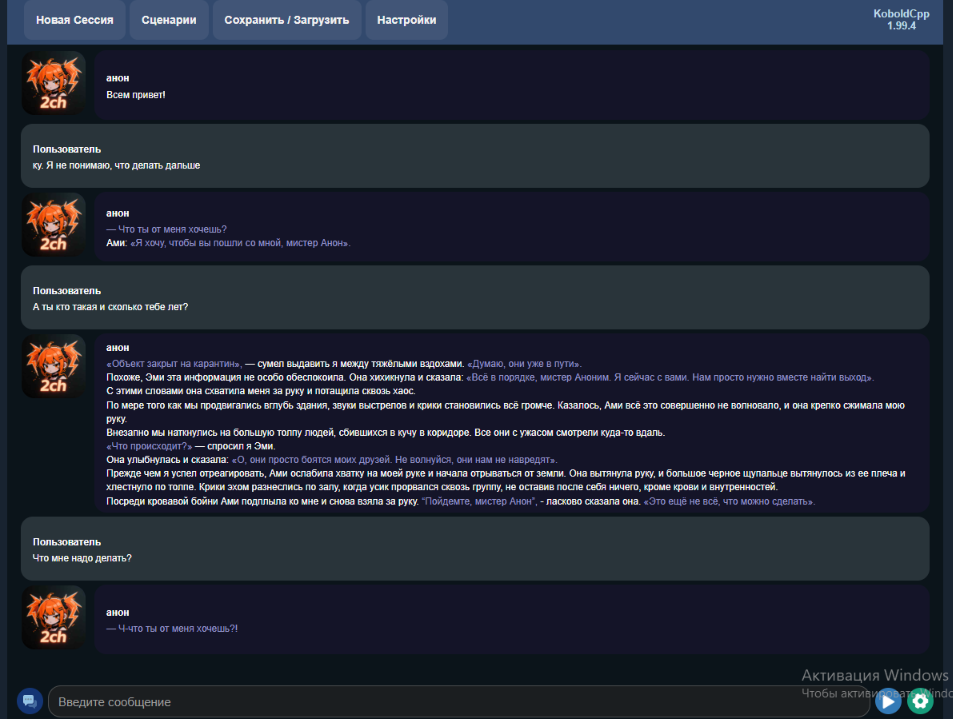
Task: Click анон name above «Объект закрыт на карантин»
Action: pos(117,348)
